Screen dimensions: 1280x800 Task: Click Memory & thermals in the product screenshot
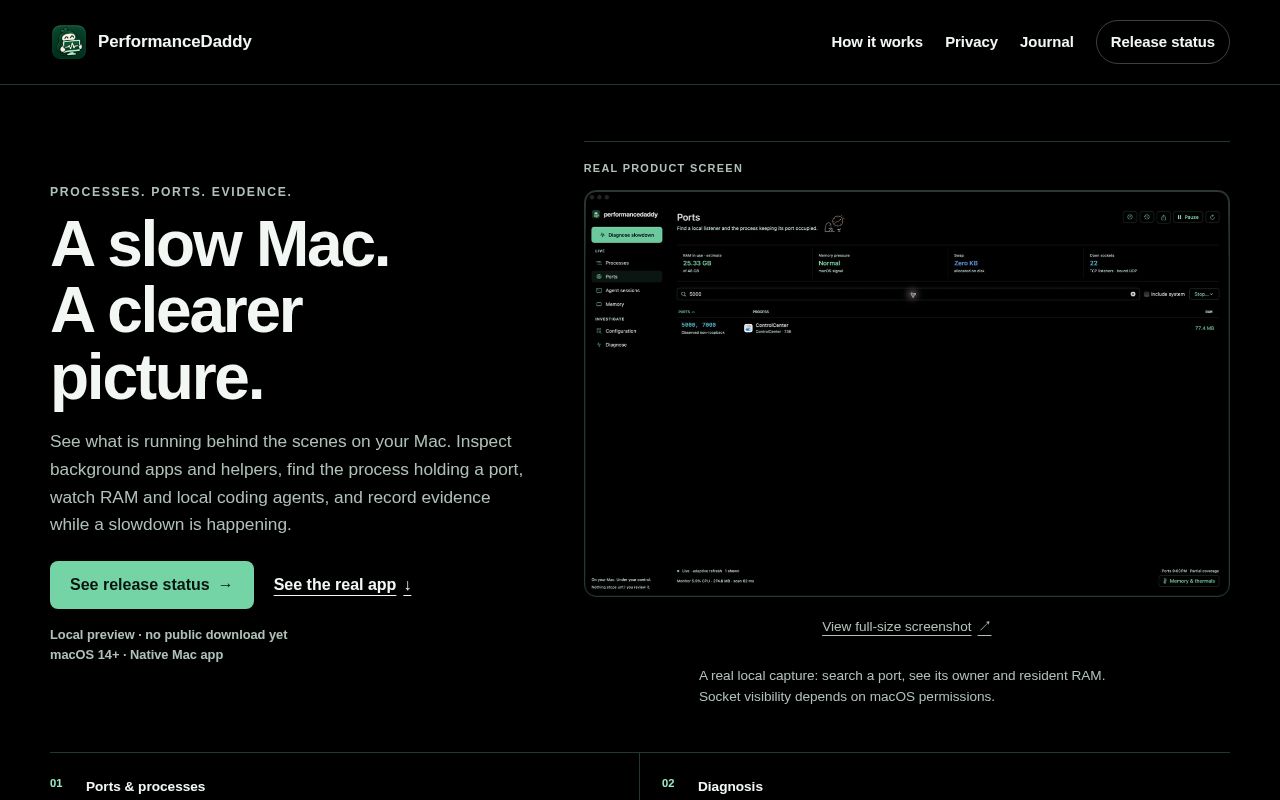point(1189,581)
